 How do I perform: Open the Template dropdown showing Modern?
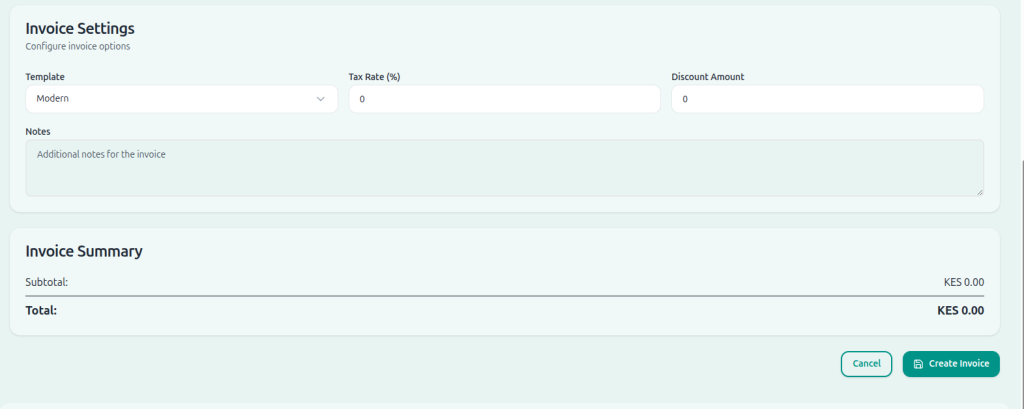point(182,99)
